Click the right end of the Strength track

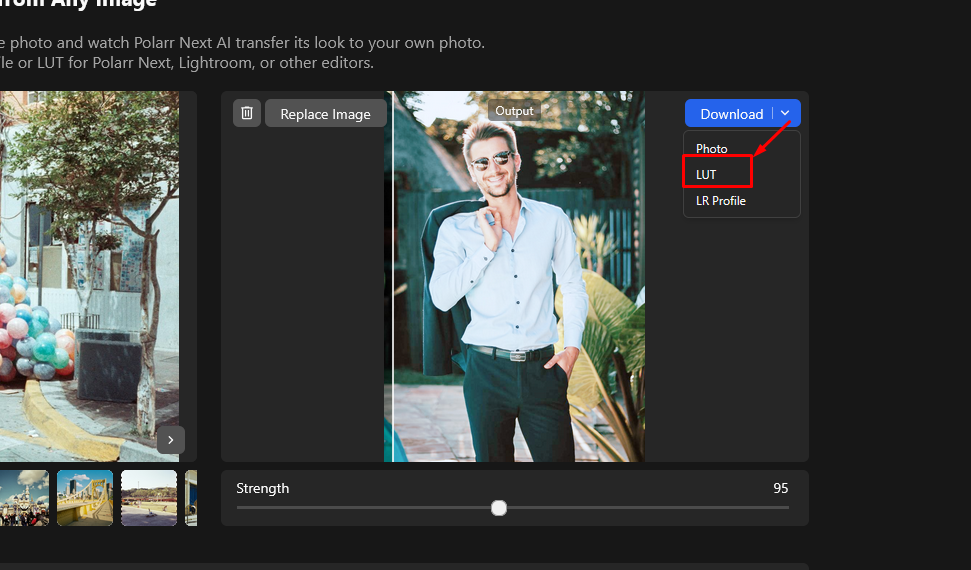787,508
